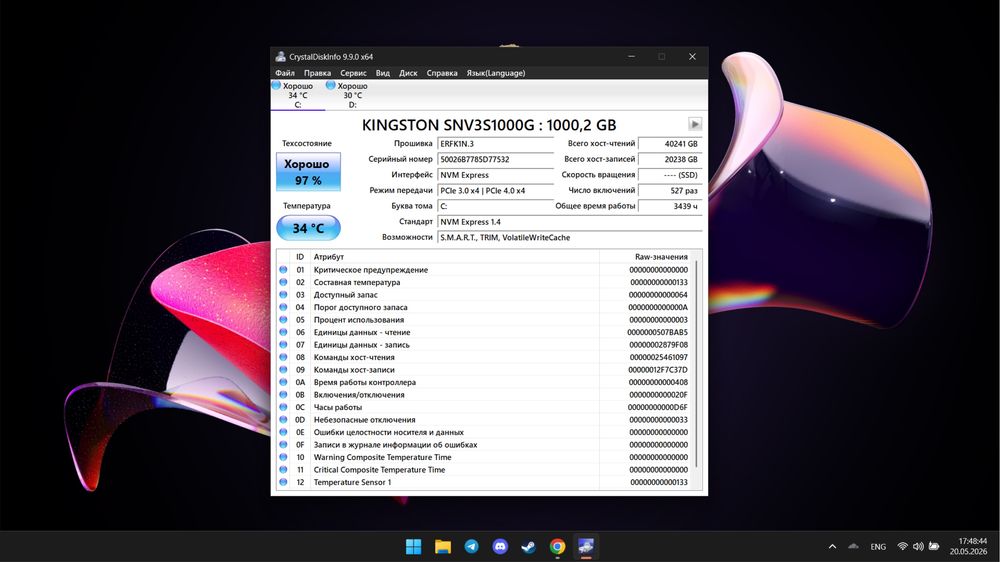The height and width of the screenshot is (562, 1000).
Task: Click status icon of Включения/отключения row
Action: coord(283,395)
